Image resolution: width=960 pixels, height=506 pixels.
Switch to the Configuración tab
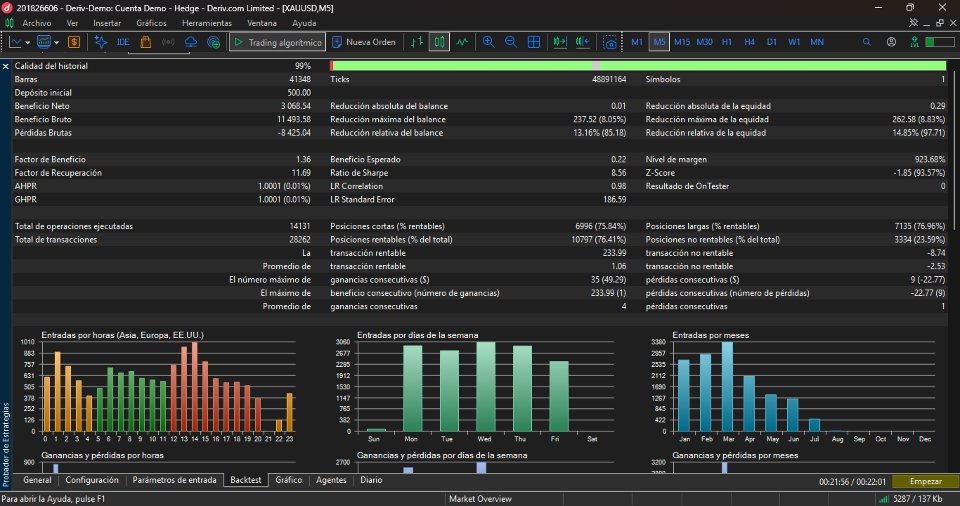pos(92,480)
